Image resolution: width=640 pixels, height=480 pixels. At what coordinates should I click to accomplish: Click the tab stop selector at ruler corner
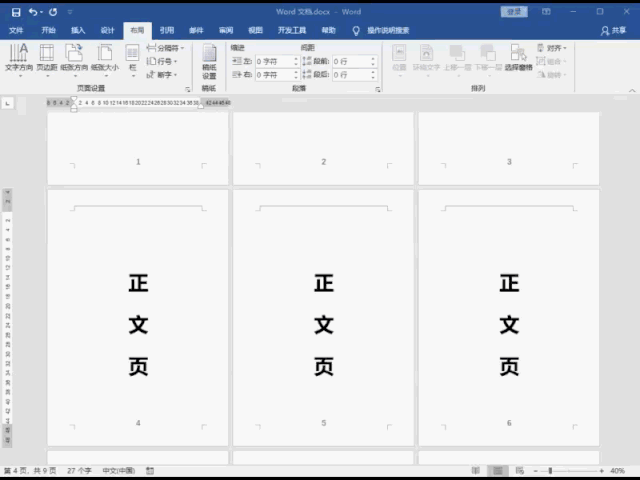click(7, 103)
